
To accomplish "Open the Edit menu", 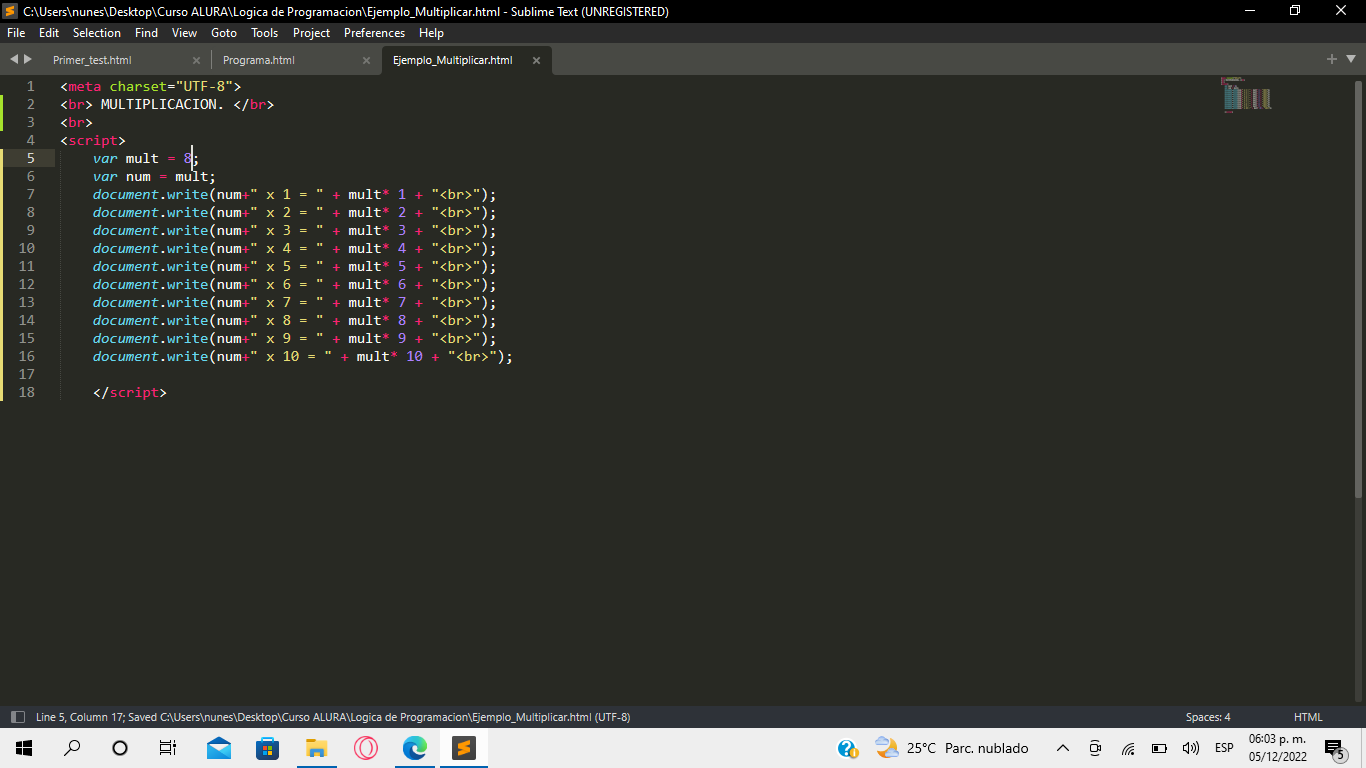I will 49,33.
